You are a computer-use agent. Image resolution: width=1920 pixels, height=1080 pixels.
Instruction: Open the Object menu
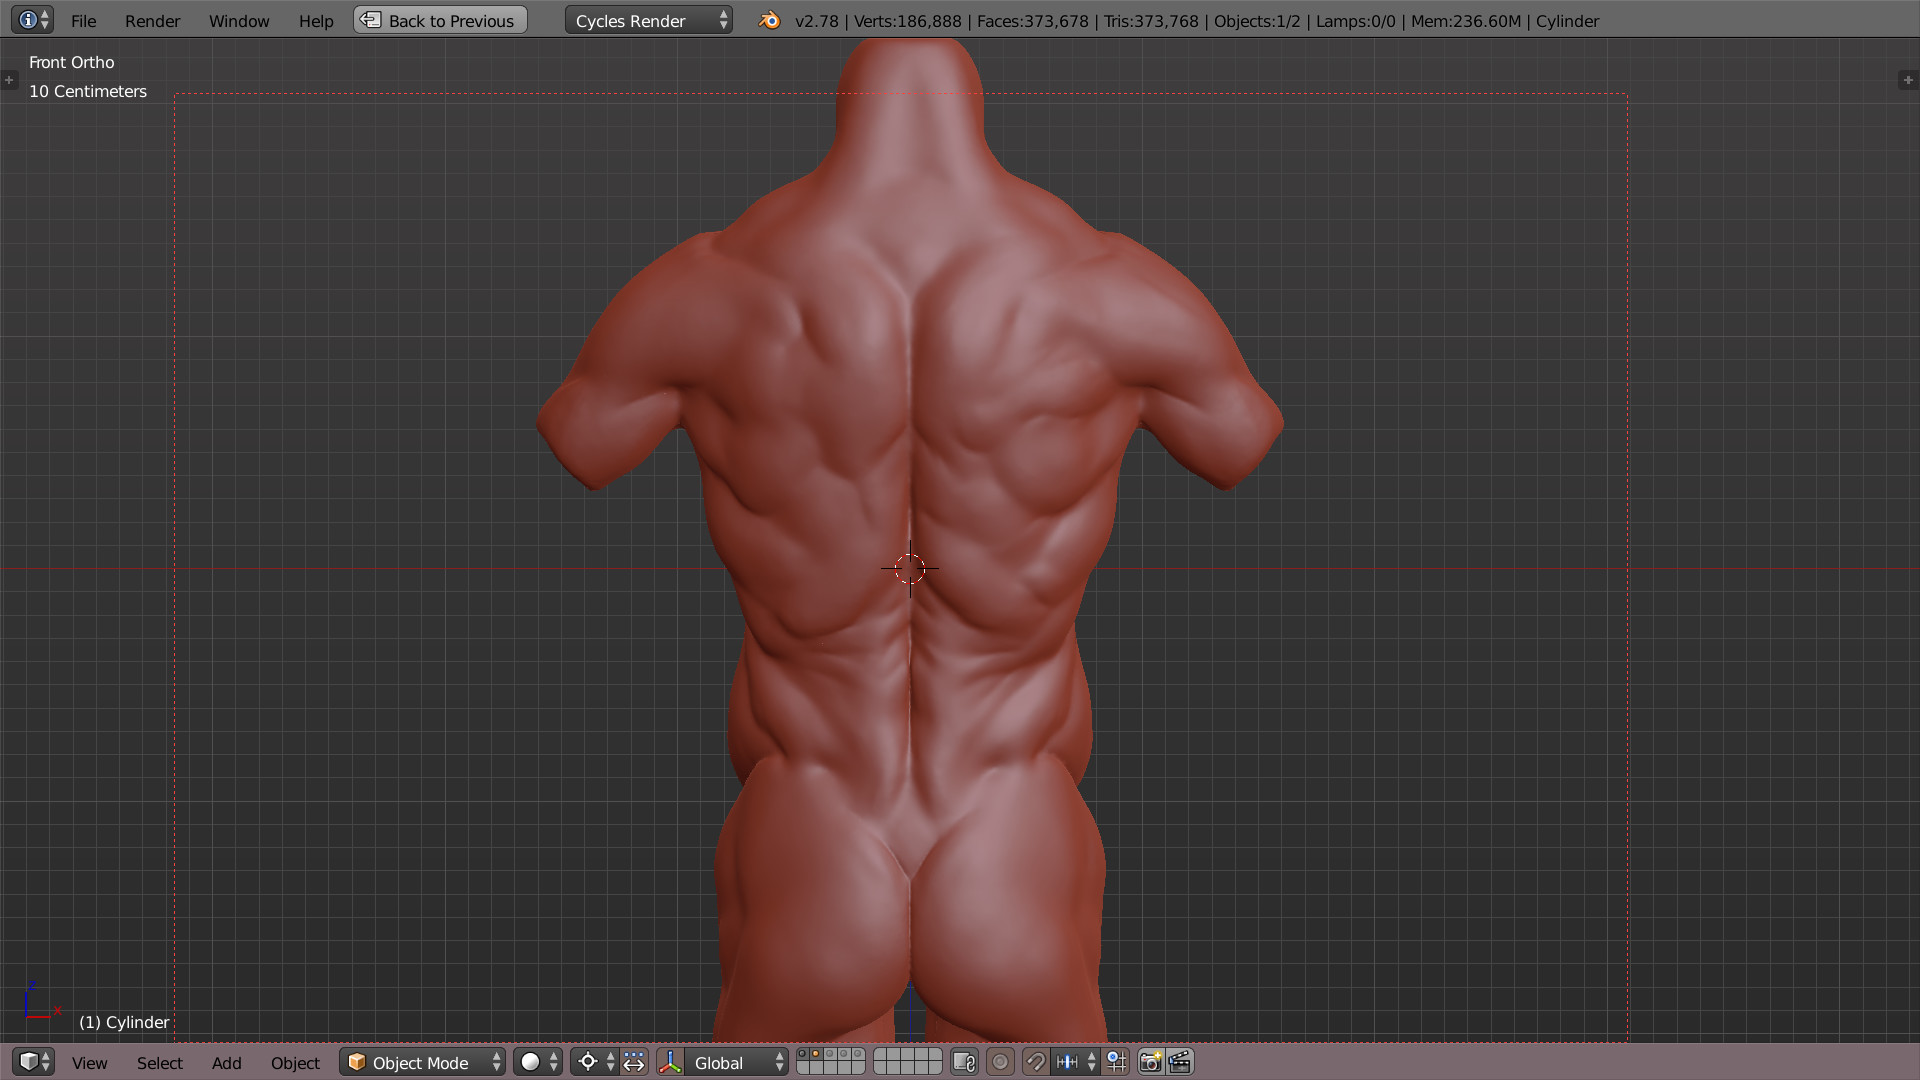click(295, 1063)
